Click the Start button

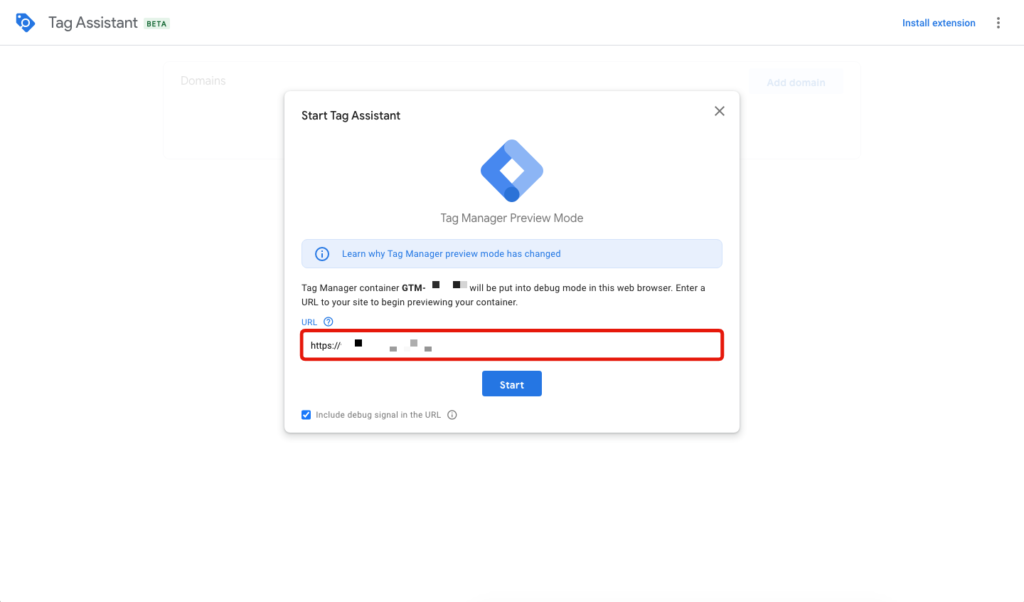(512, 384)
